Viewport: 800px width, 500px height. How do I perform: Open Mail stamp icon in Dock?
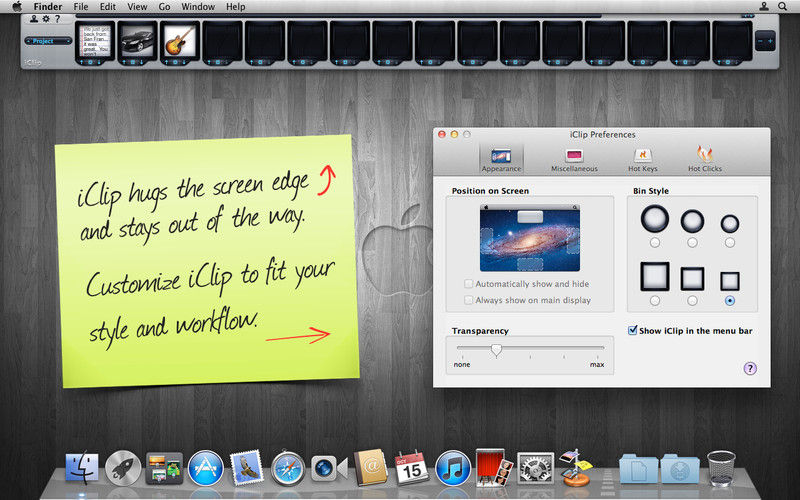[x=246, y=467]
